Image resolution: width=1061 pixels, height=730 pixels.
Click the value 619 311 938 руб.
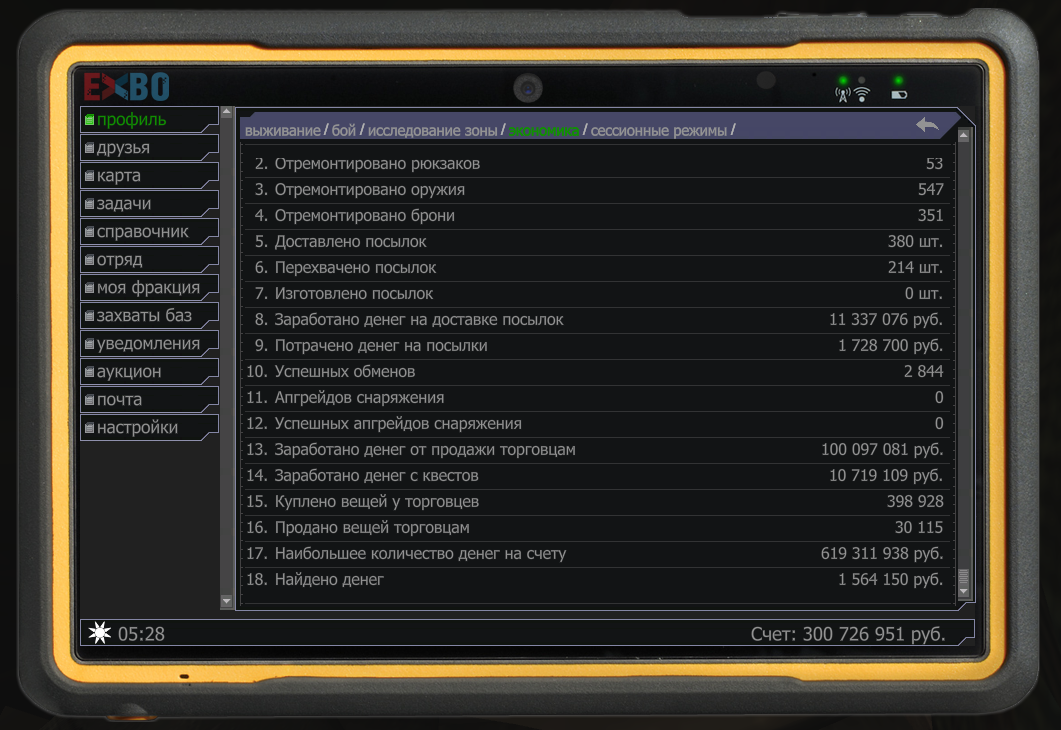pos(882,553)
